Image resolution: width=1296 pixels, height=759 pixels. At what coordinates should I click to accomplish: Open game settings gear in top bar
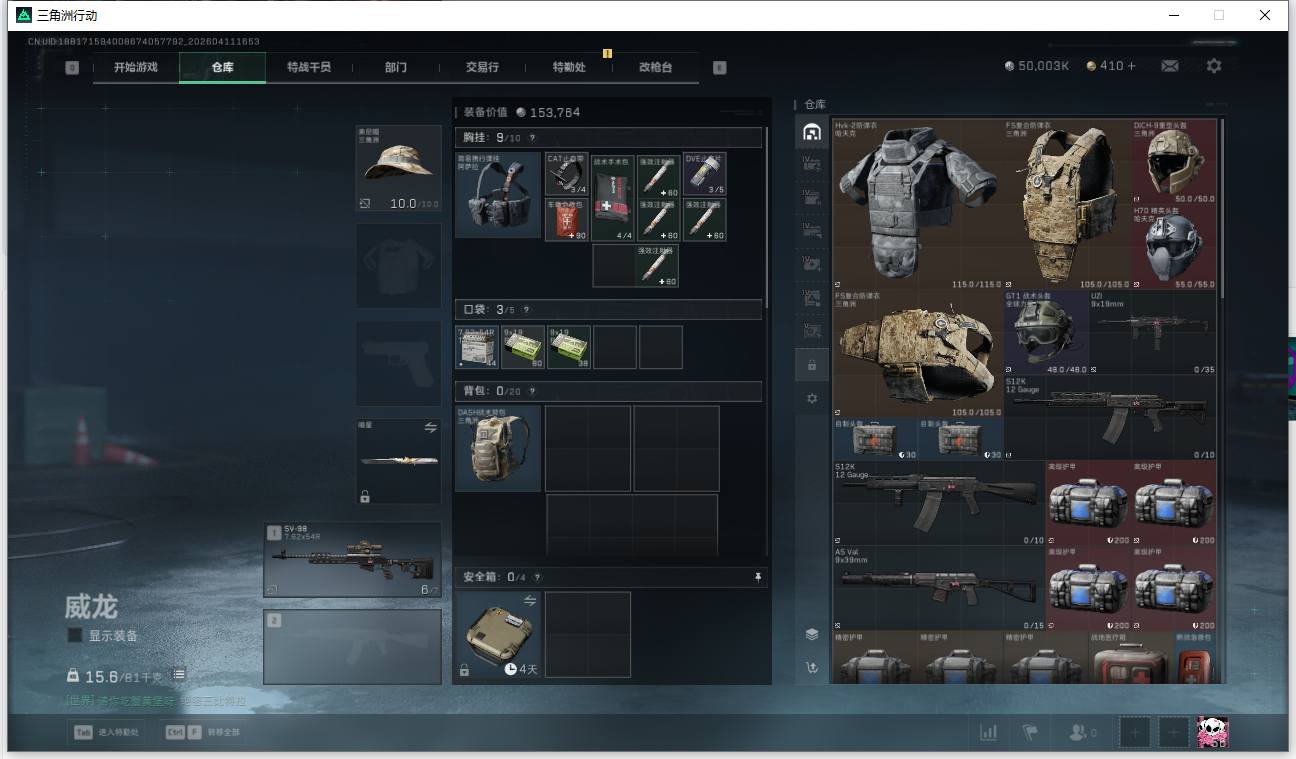[x=1213, y=66]
